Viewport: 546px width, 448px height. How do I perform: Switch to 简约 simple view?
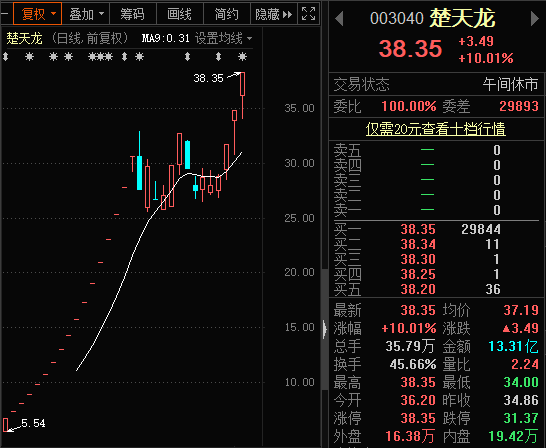coord(226,14)
